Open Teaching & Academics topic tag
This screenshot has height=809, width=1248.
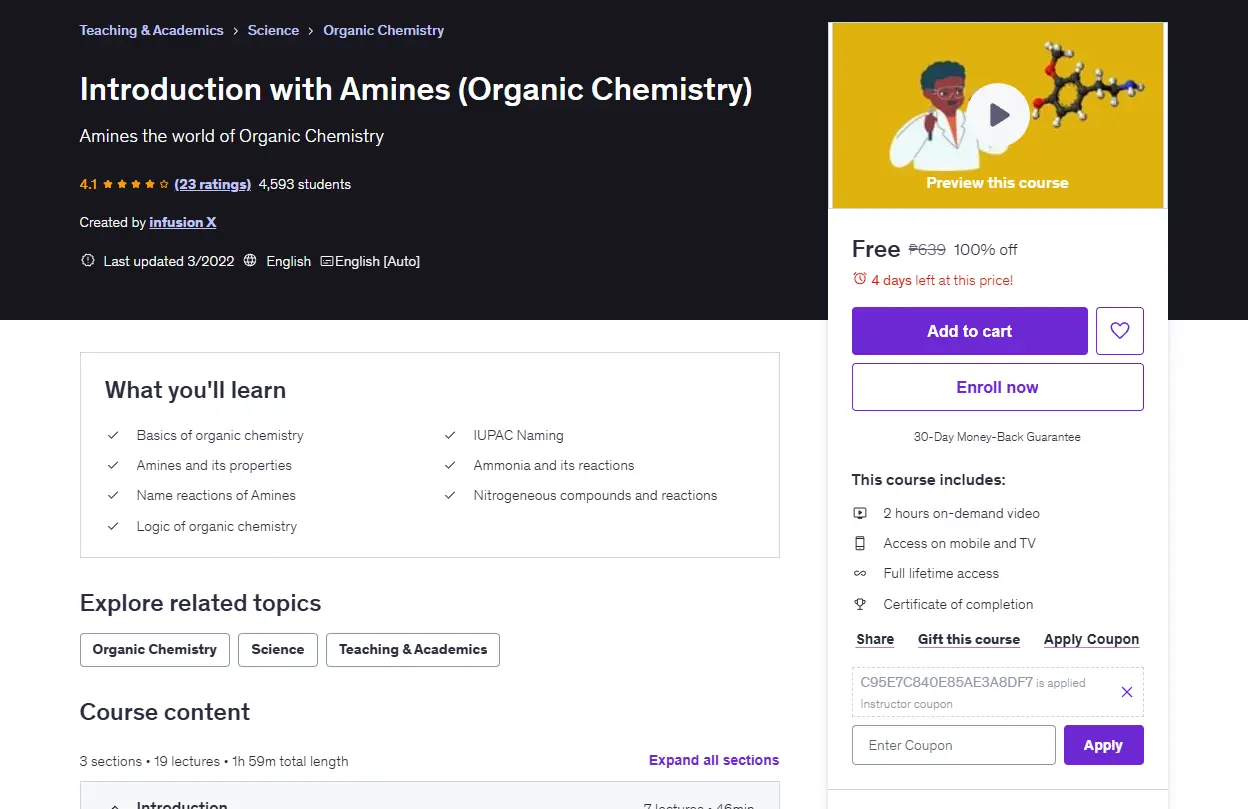[x=413, y=649]
